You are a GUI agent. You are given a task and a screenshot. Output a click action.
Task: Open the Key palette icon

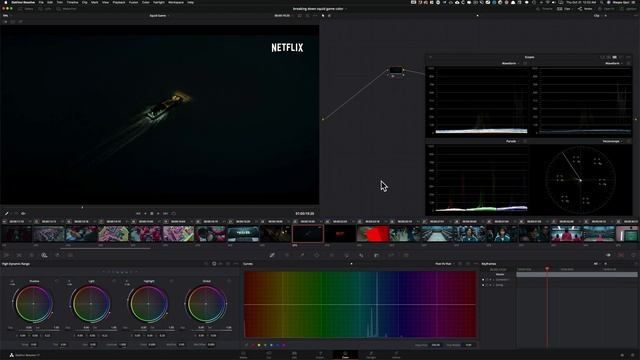click(x=376, y=255)
